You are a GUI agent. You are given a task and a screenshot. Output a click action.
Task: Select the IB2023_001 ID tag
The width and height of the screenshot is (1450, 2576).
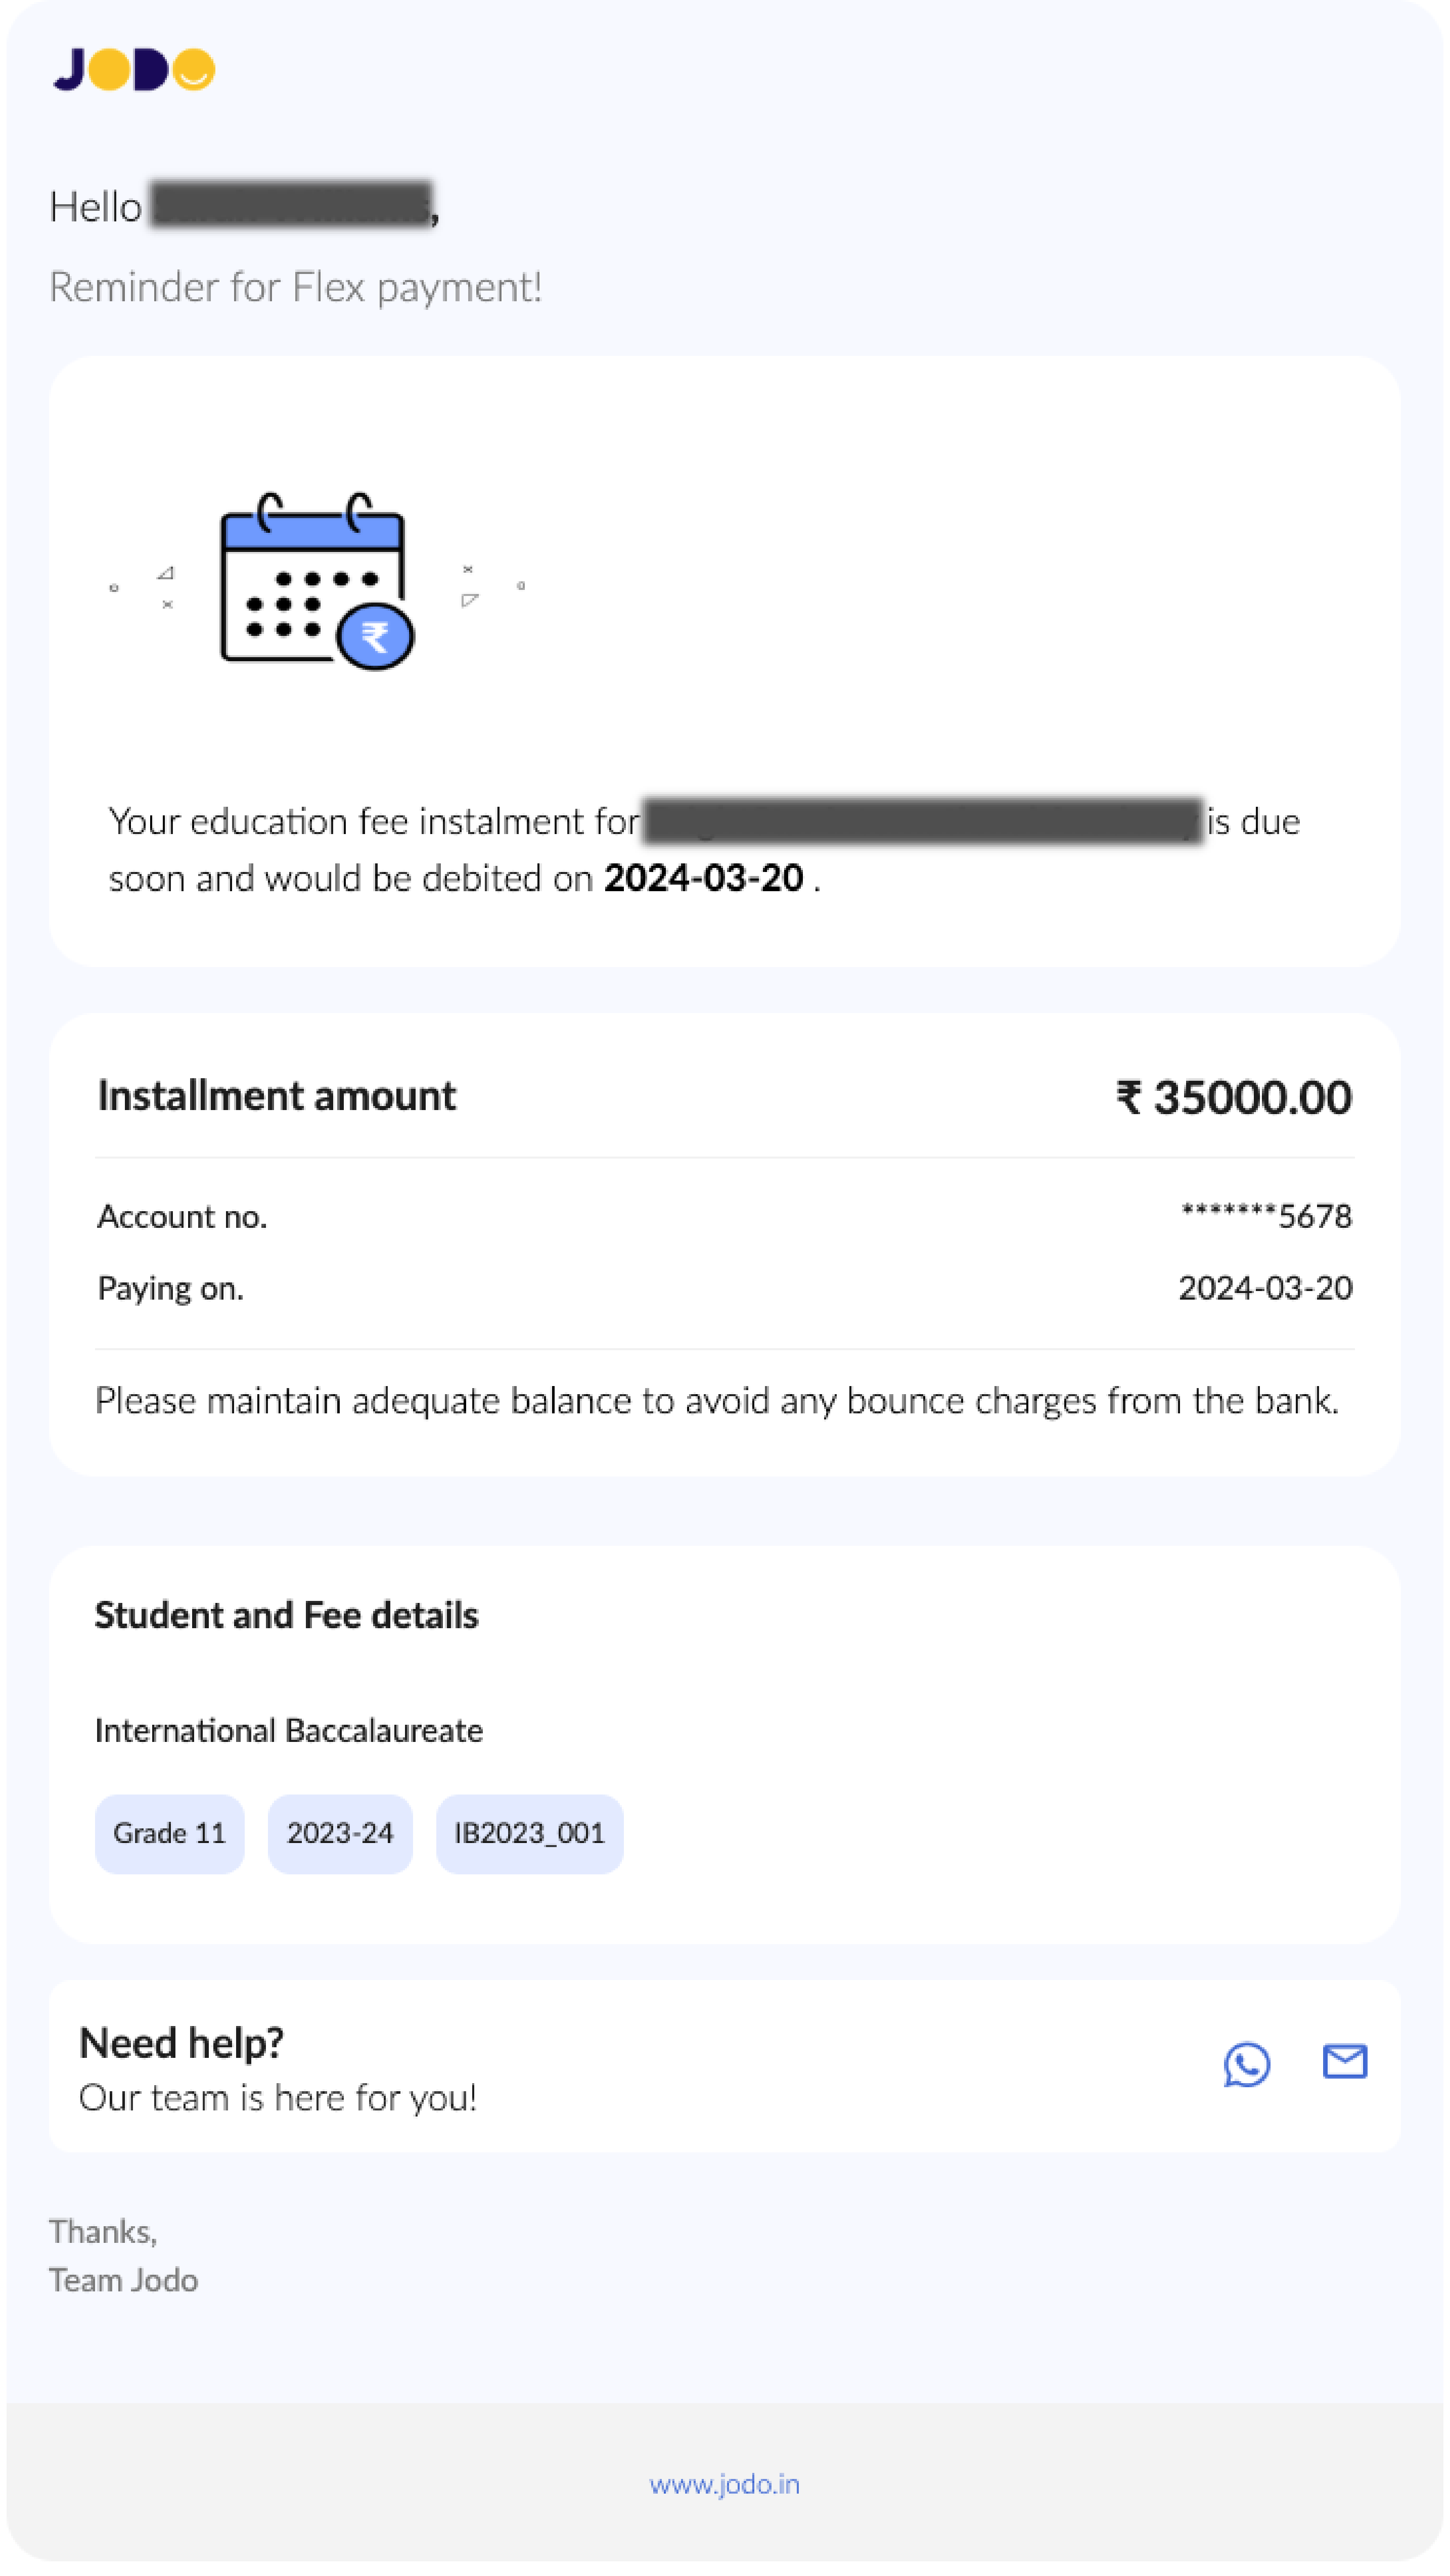coord(530,1834)
